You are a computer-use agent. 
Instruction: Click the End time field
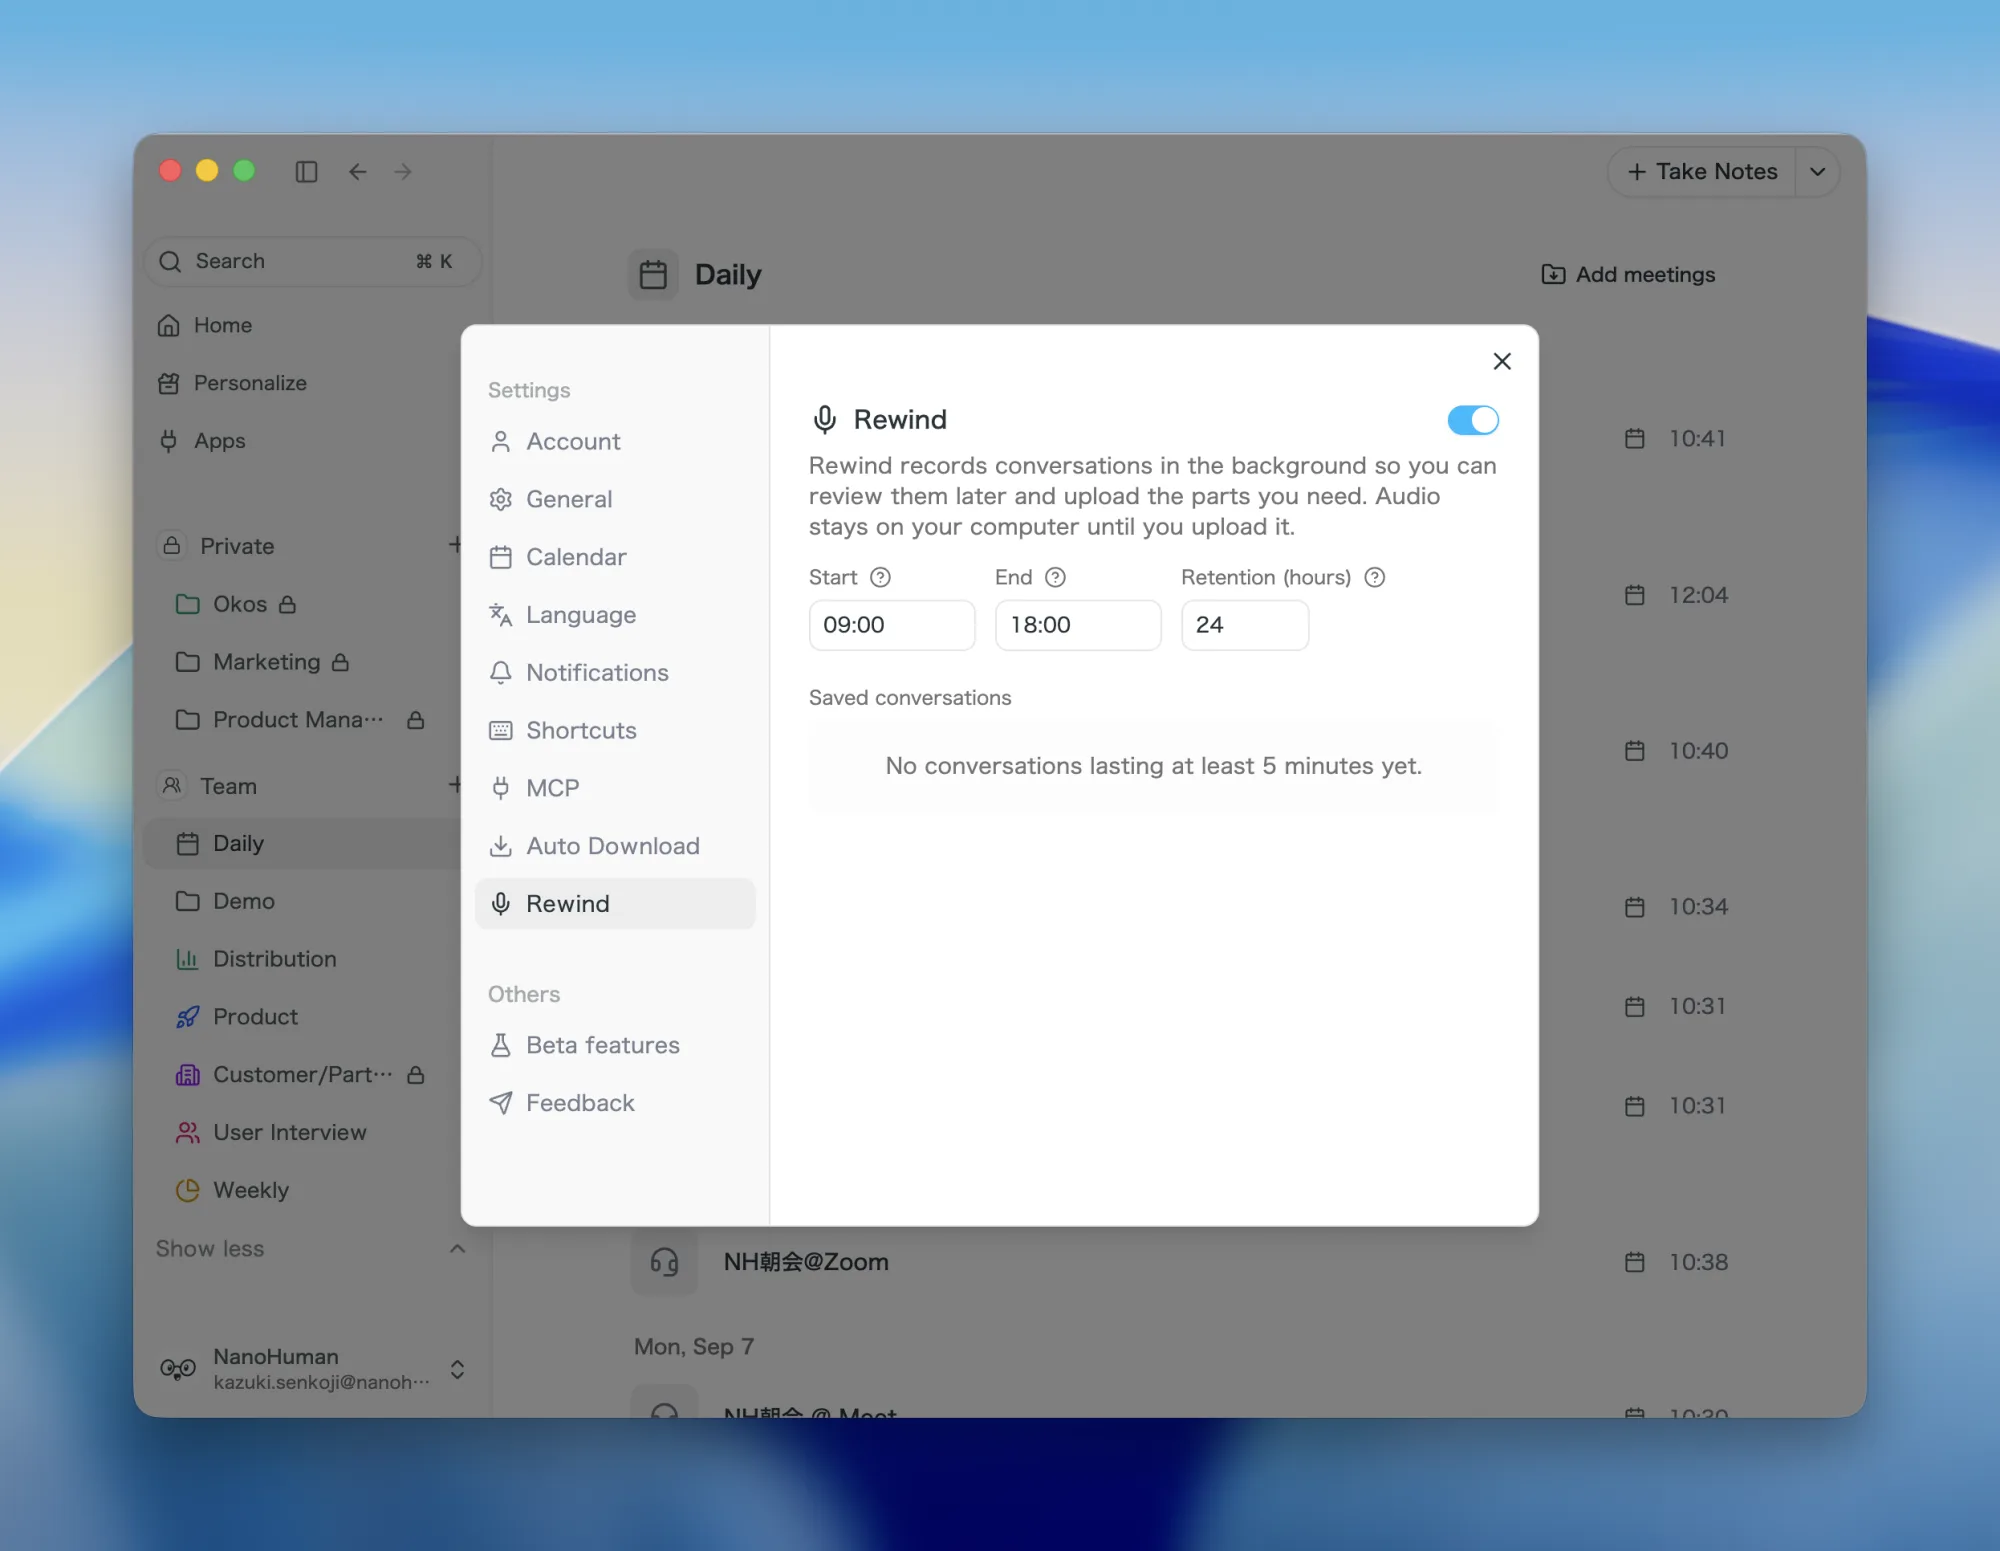[x=1078, y=625]
